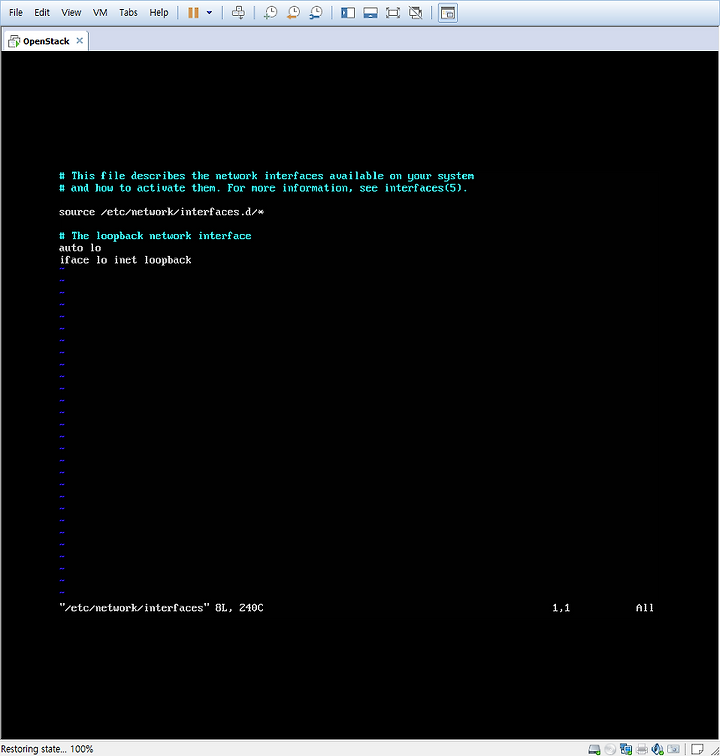The image size is (720, 756).
Task: Toggle the thumbnail bar view
Action: 370,13
